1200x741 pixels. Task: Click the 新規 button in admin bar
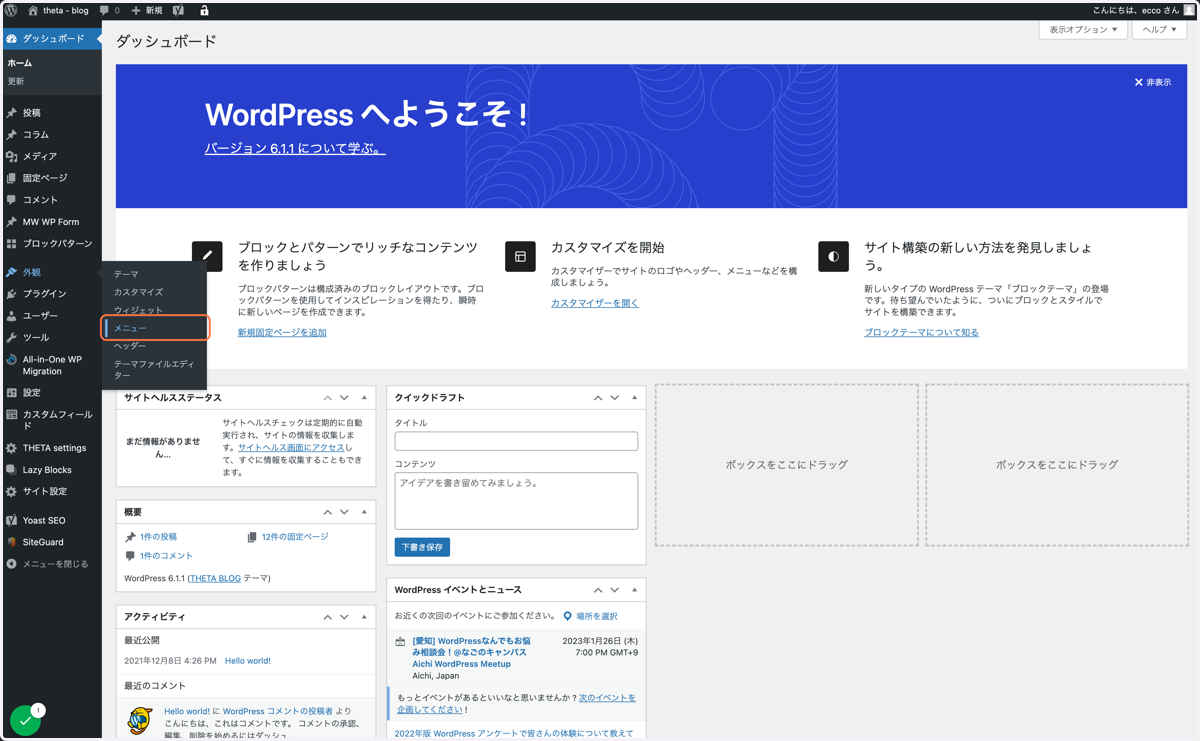pyautogui.click(x=146, y=10)
